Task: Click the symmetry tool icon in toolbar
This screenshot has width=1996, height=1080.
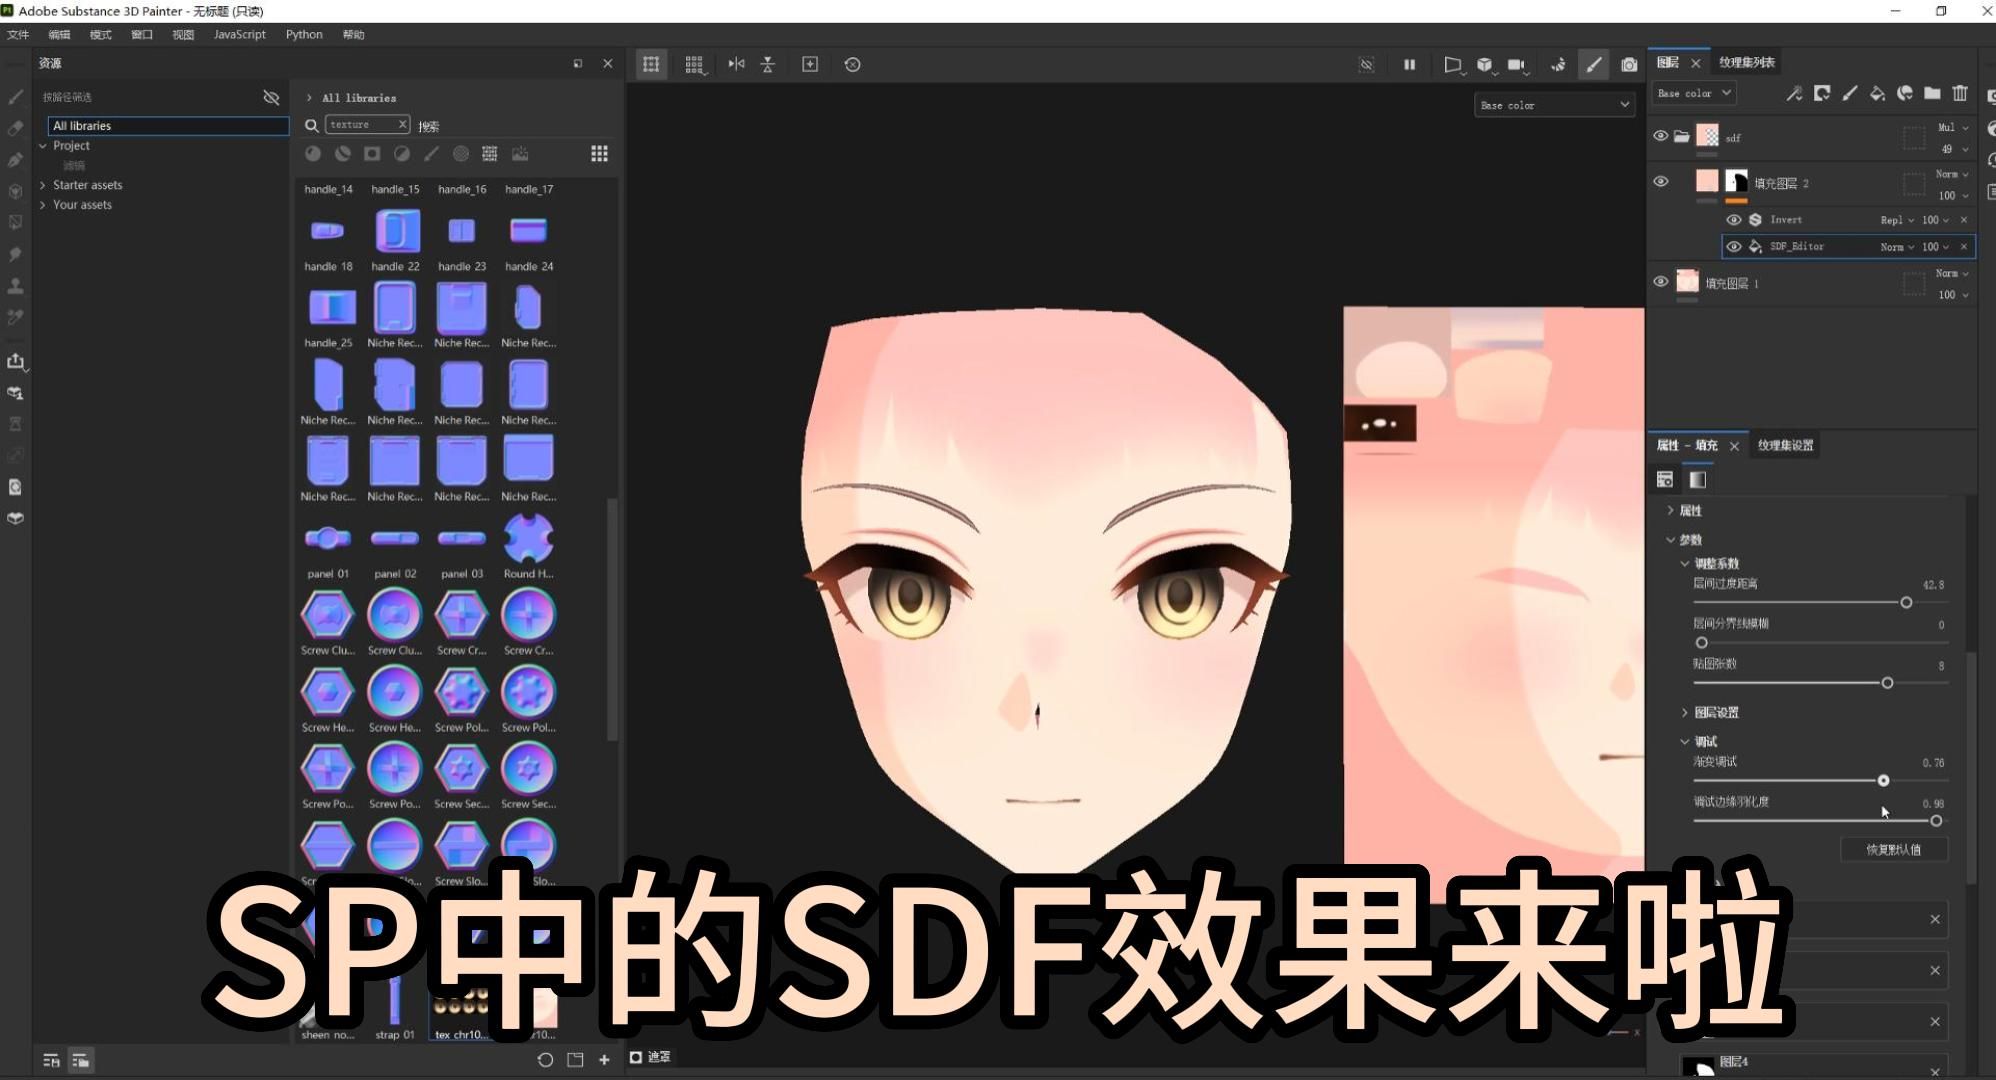Action: [x=735, y=64]
